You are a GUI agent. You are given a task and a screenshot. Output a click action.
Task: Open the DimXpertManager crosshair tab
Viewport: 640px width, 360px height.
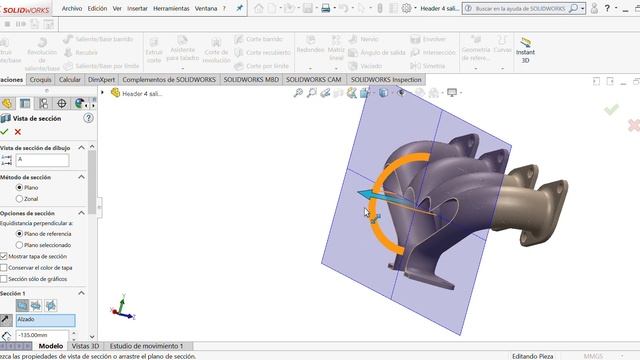62,104
